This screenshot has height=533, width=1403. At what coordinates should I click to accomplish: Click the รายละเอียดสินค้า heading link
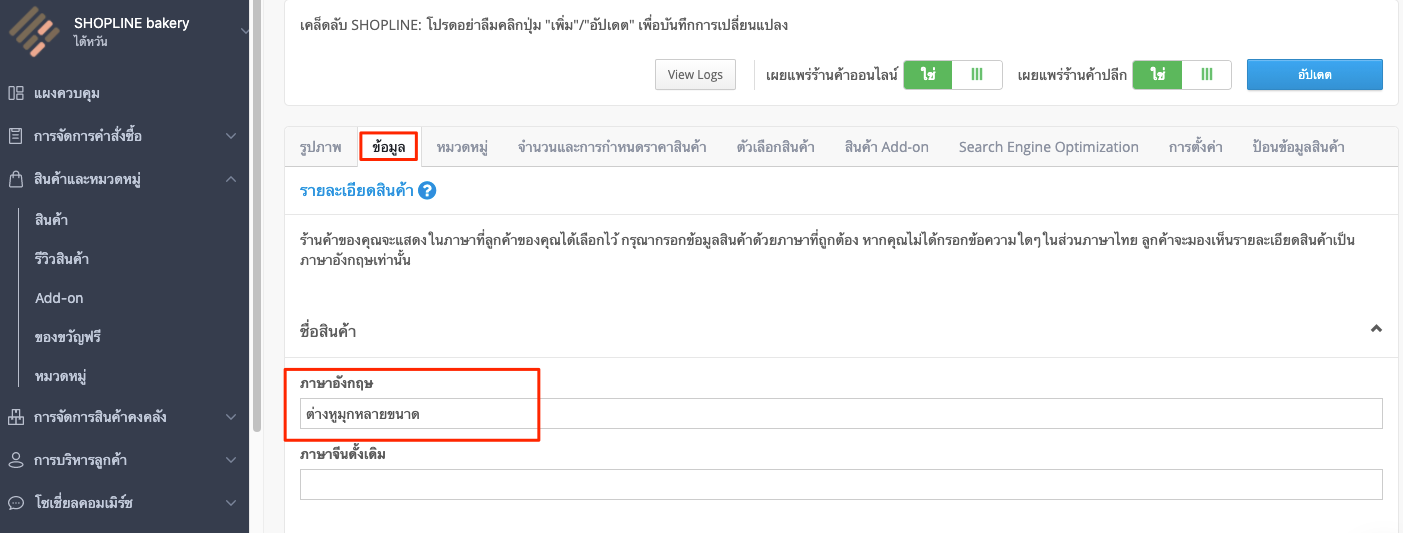point(357,190)
